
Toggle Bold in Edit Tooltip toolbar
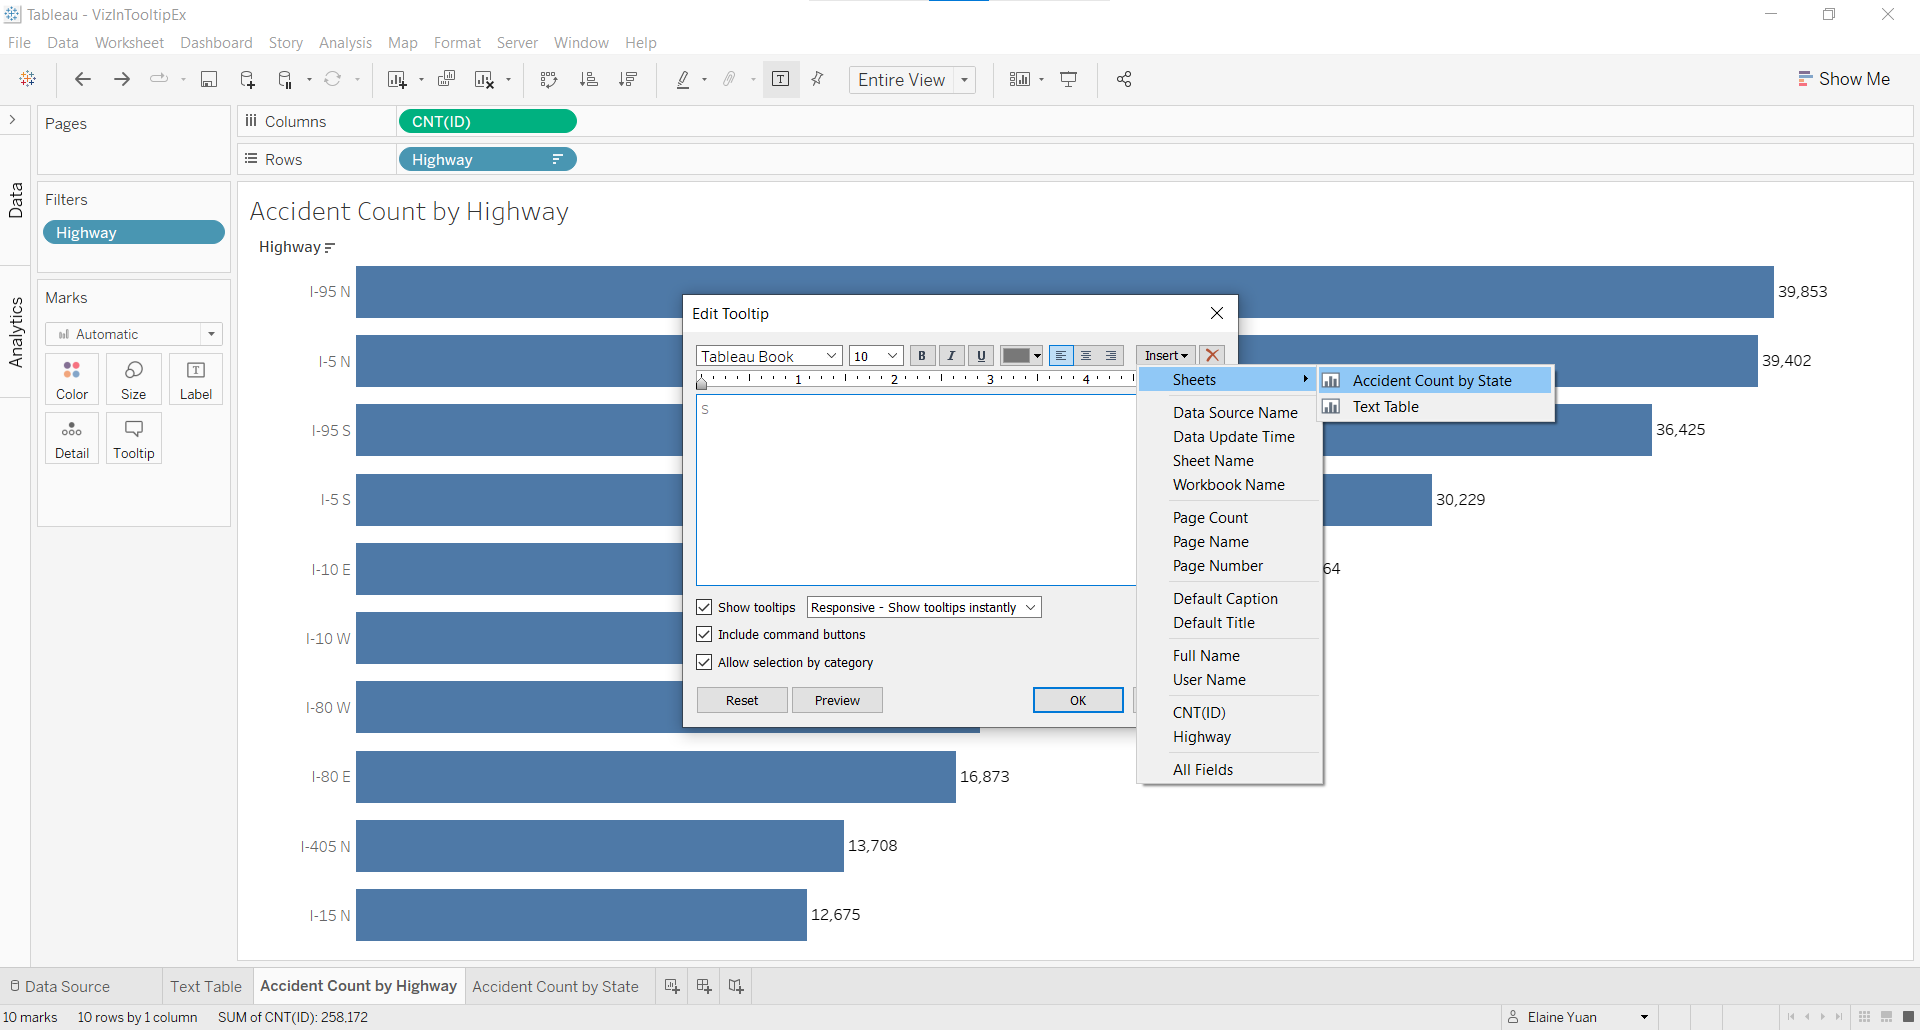(x=922, y=356)
